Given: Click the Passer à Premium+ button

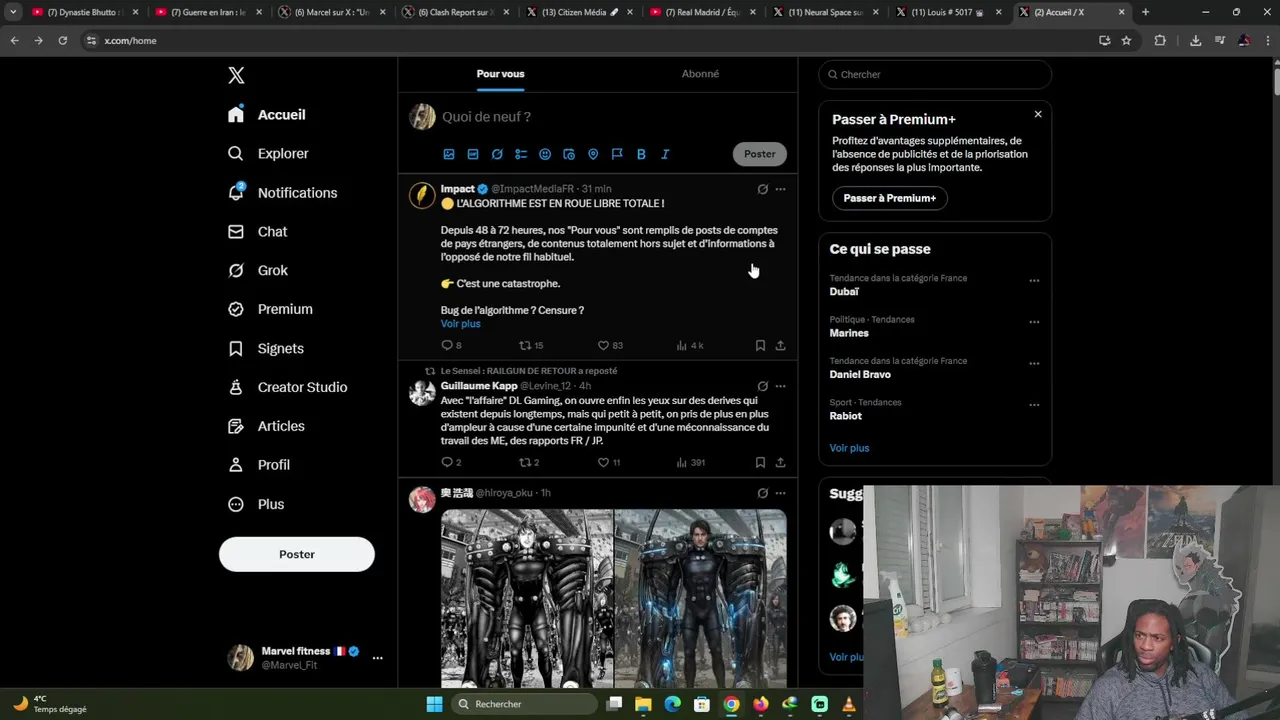Looking at the screenshot, I should tap(890, 198).
